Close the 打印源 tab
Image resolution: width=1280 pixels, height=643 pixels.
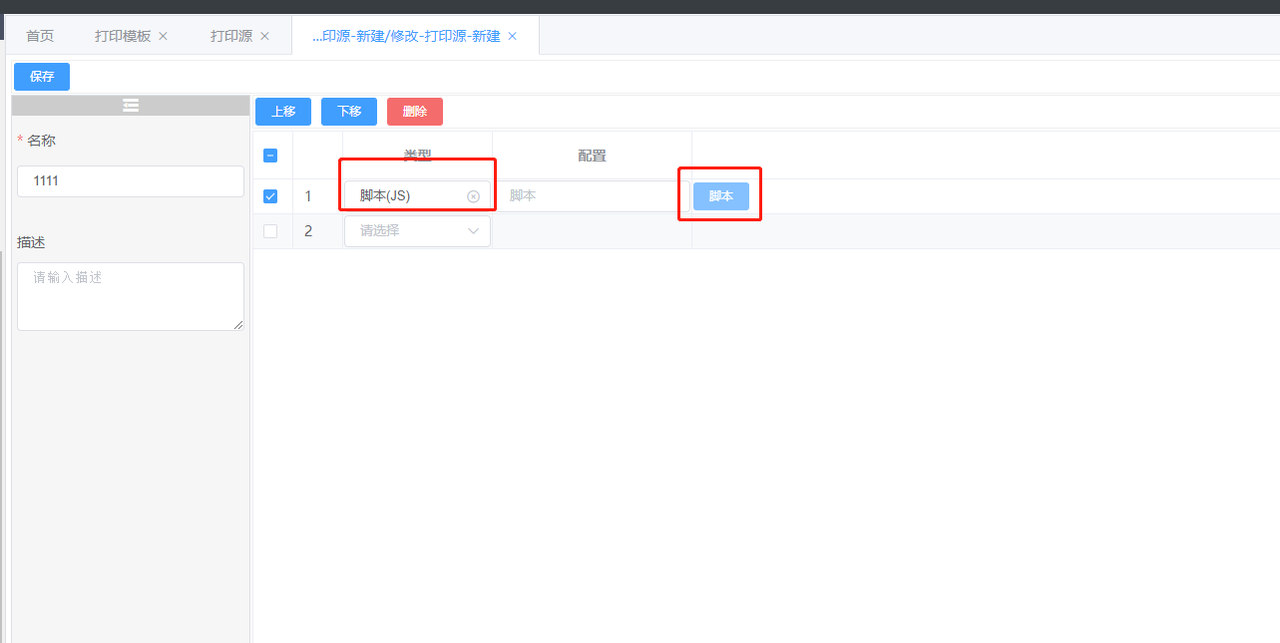265,36
